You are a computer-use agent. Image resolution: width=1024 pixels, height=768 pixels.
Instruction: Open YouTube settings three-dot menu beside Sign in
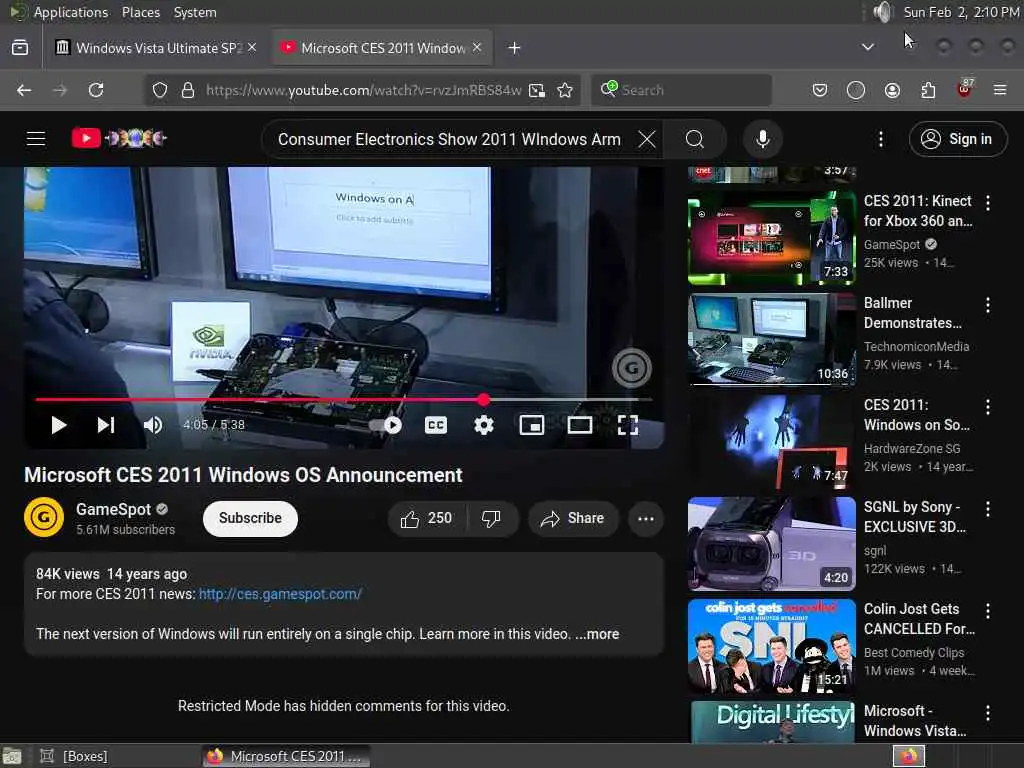(880, 139)
